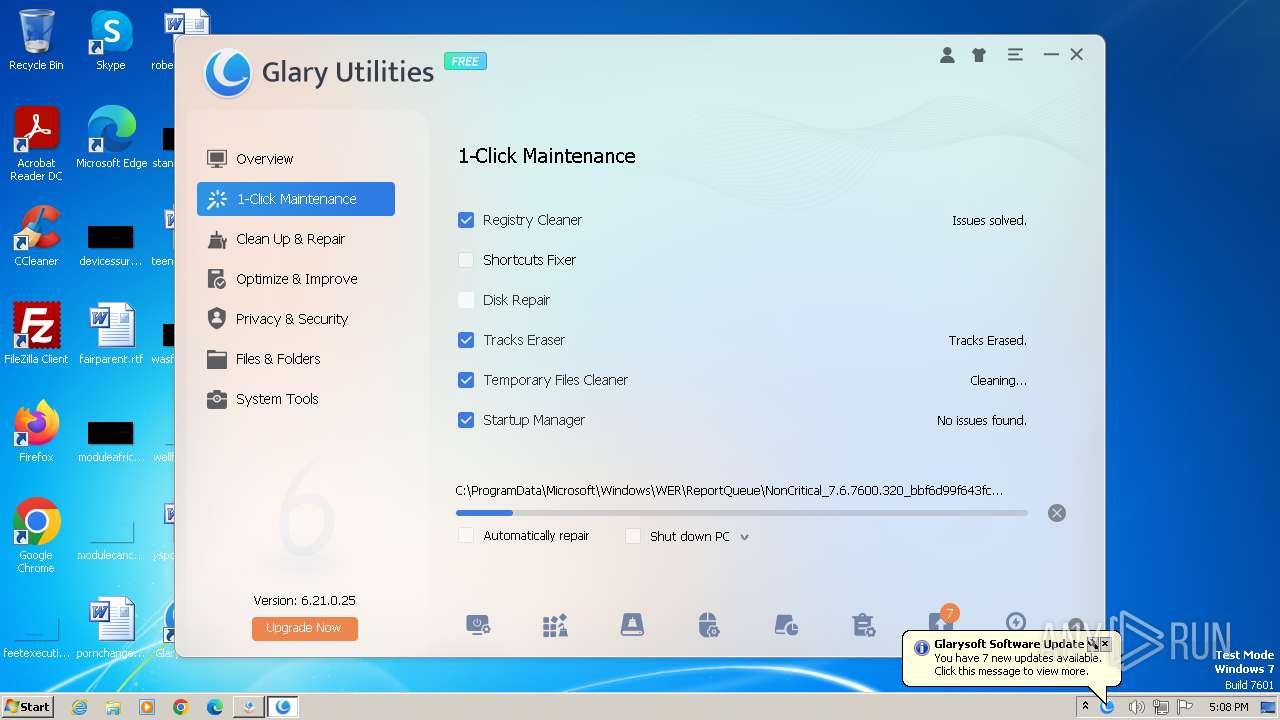This screenshot has height=720, width=1280.
Task: Click the File Explorer taskbar icon
Action: (x=113, y=707)
